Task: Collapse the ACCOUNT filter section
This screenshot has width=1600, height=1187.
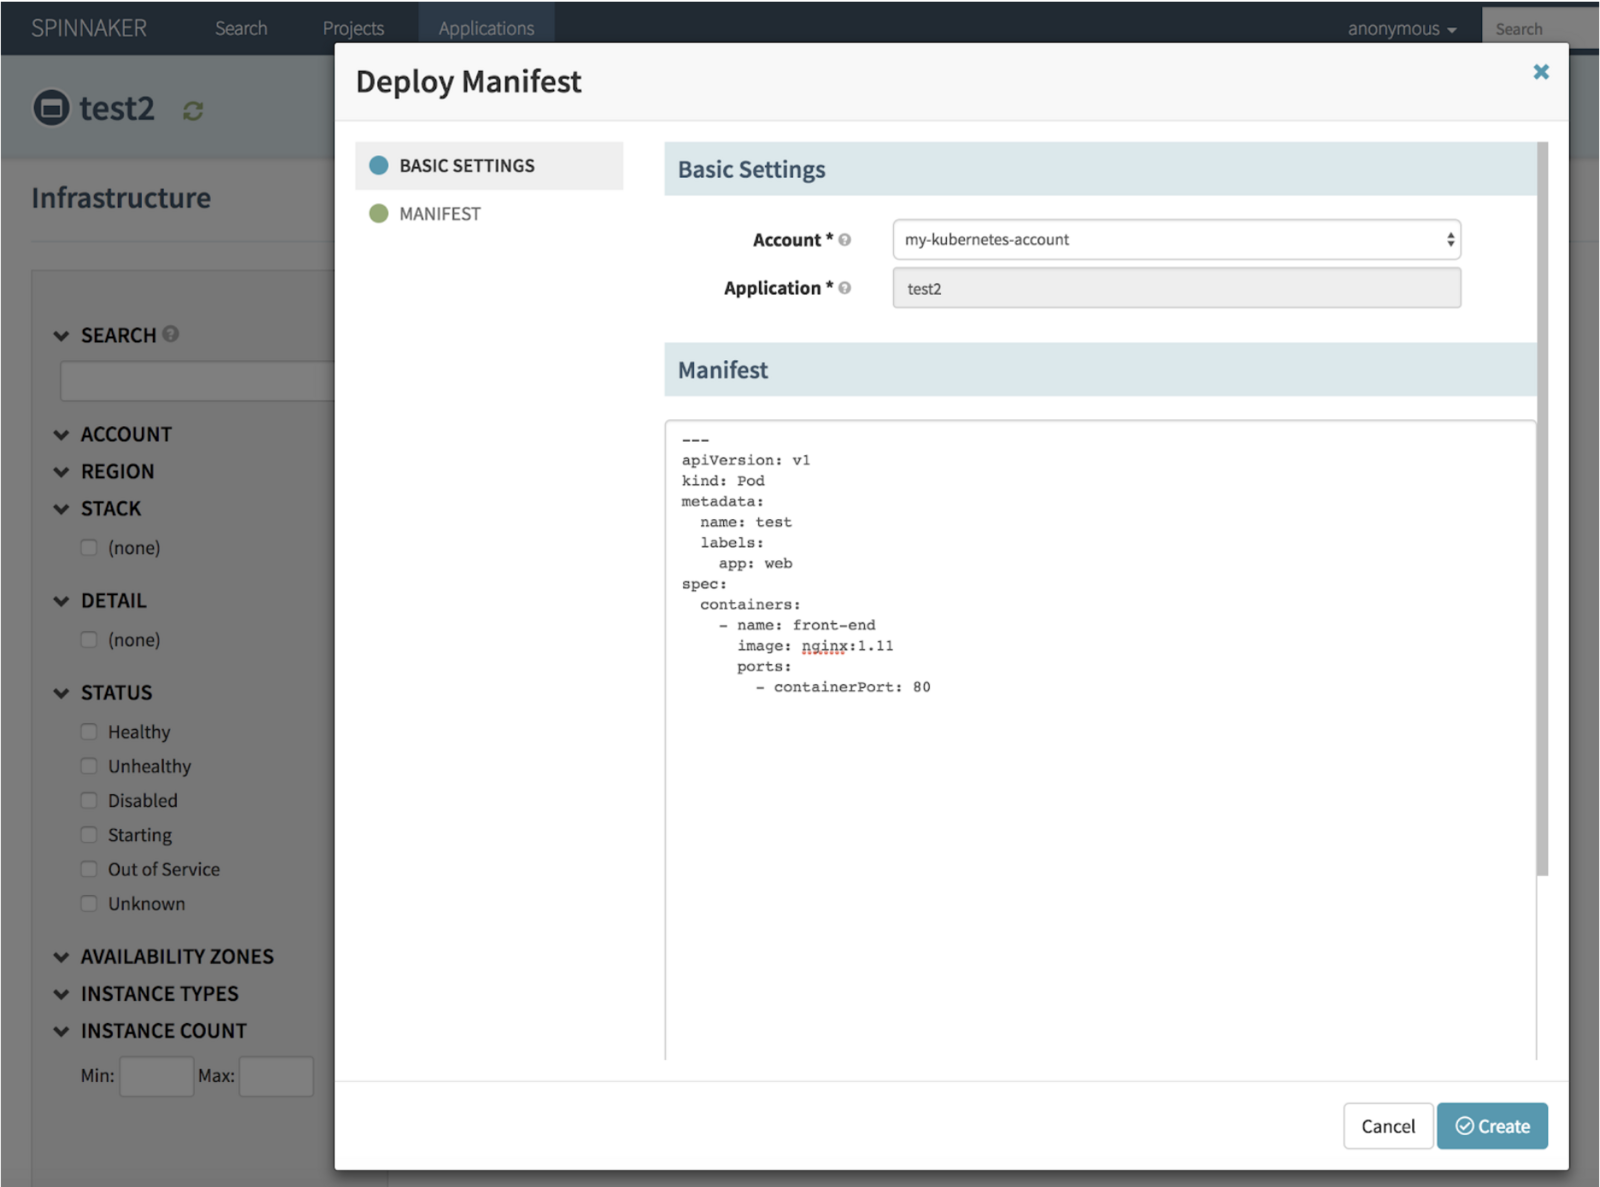Action: tap(61, 435)
